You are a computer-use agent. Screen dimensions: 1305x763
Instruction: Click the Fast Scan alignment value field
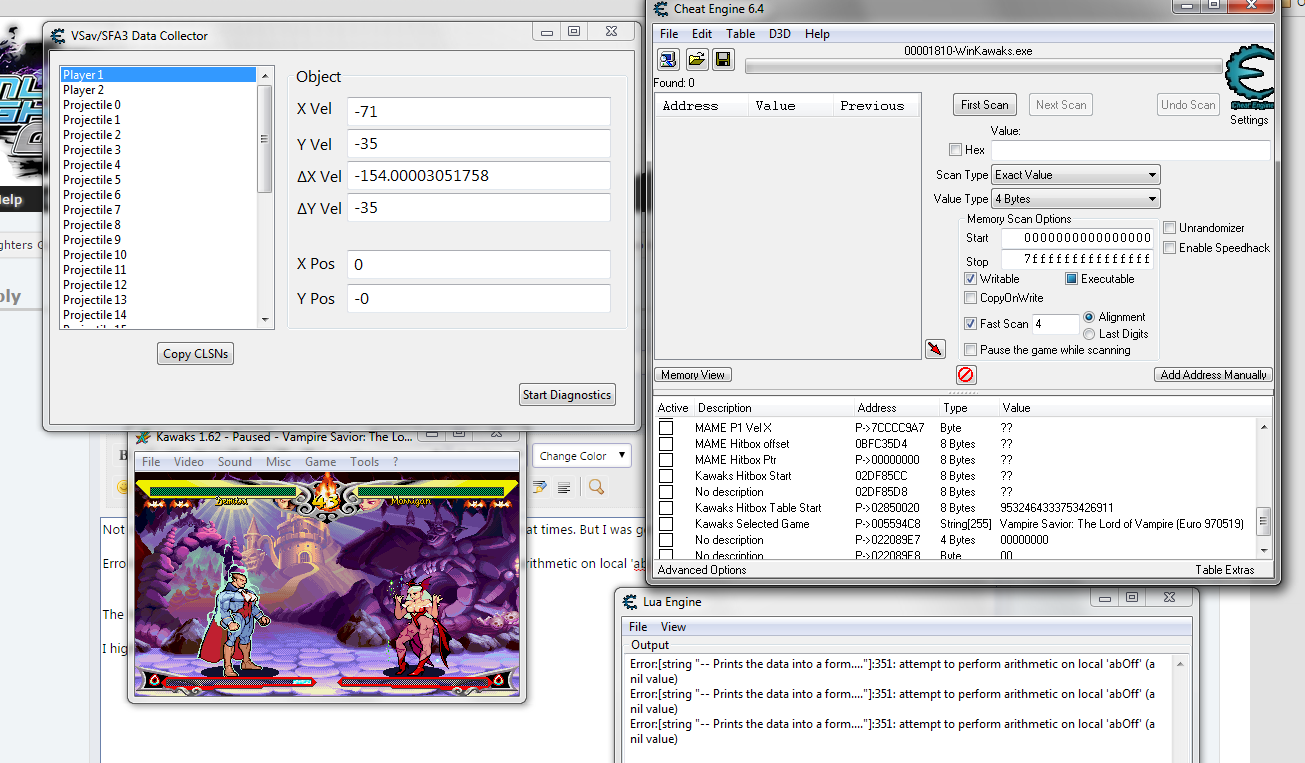pyautogui.click(x=1056, y=324)
